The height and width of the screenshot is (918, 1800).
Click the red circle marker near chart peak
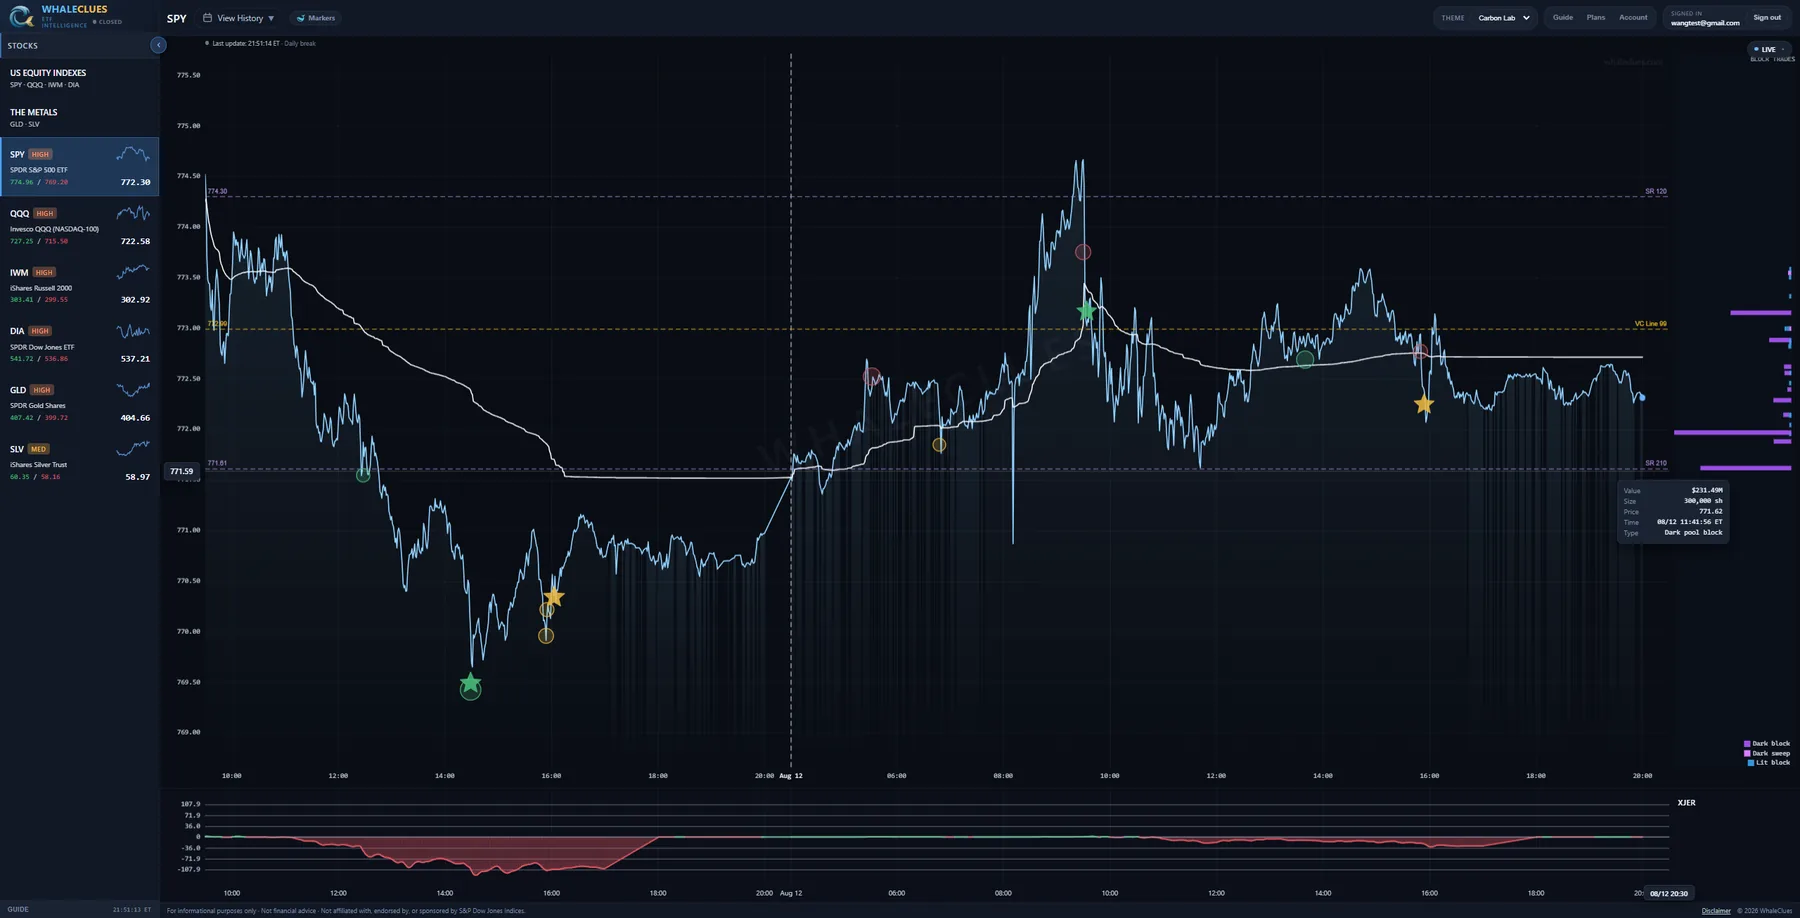(x=1082, y=252)
